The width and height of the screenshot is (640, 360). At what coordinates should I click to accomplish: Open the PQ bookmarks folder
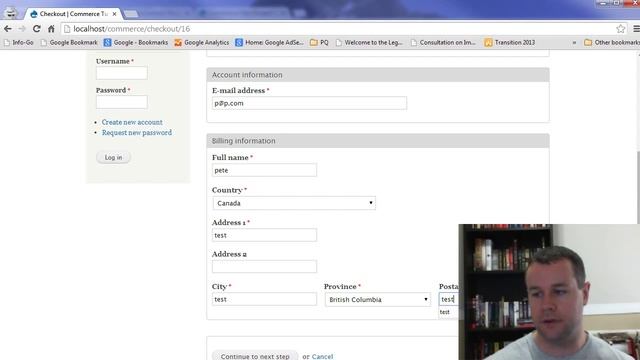[x=319, y=42]
